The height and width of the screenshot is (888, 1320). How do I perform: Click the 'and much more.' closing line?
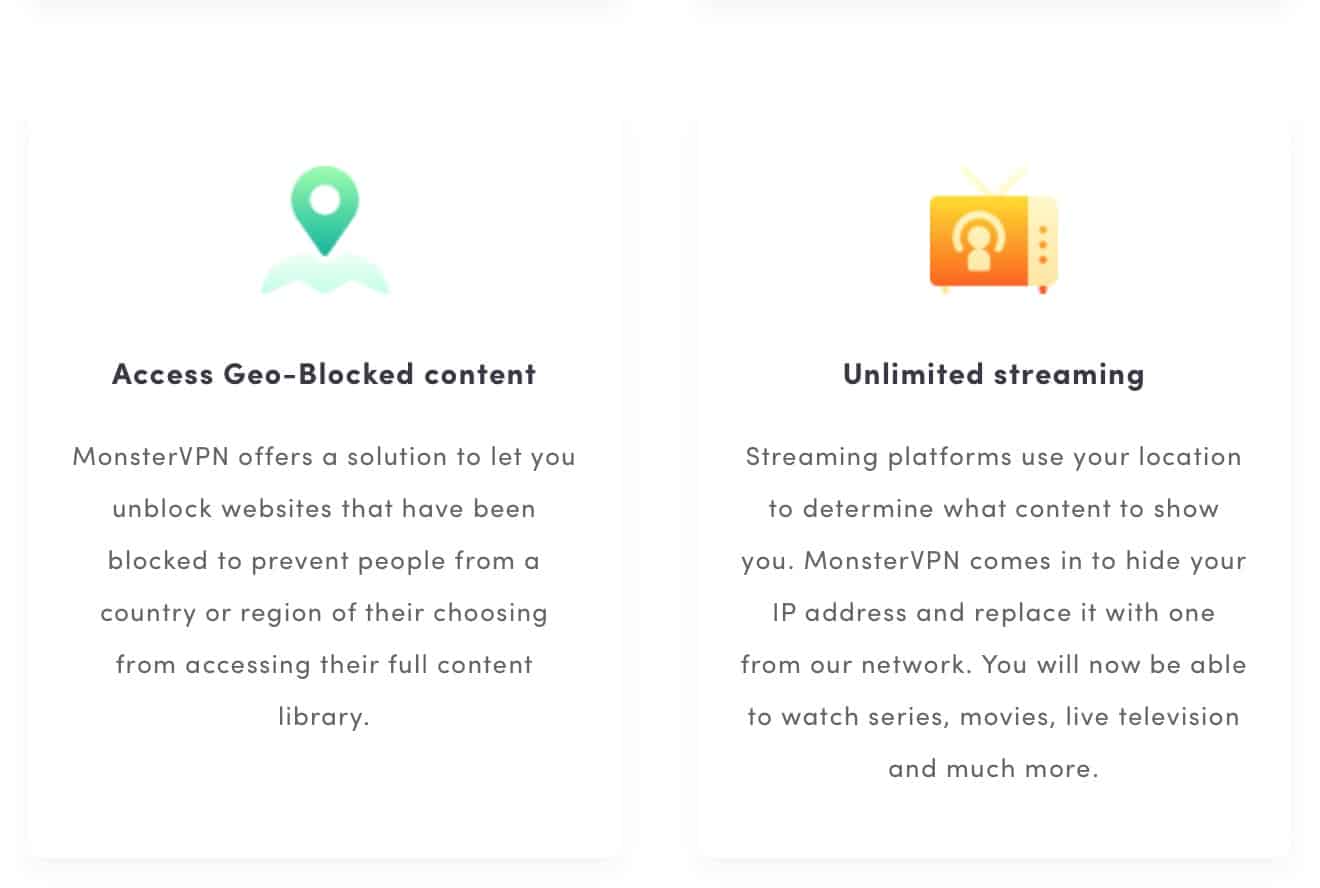click(x=994, y=769)
